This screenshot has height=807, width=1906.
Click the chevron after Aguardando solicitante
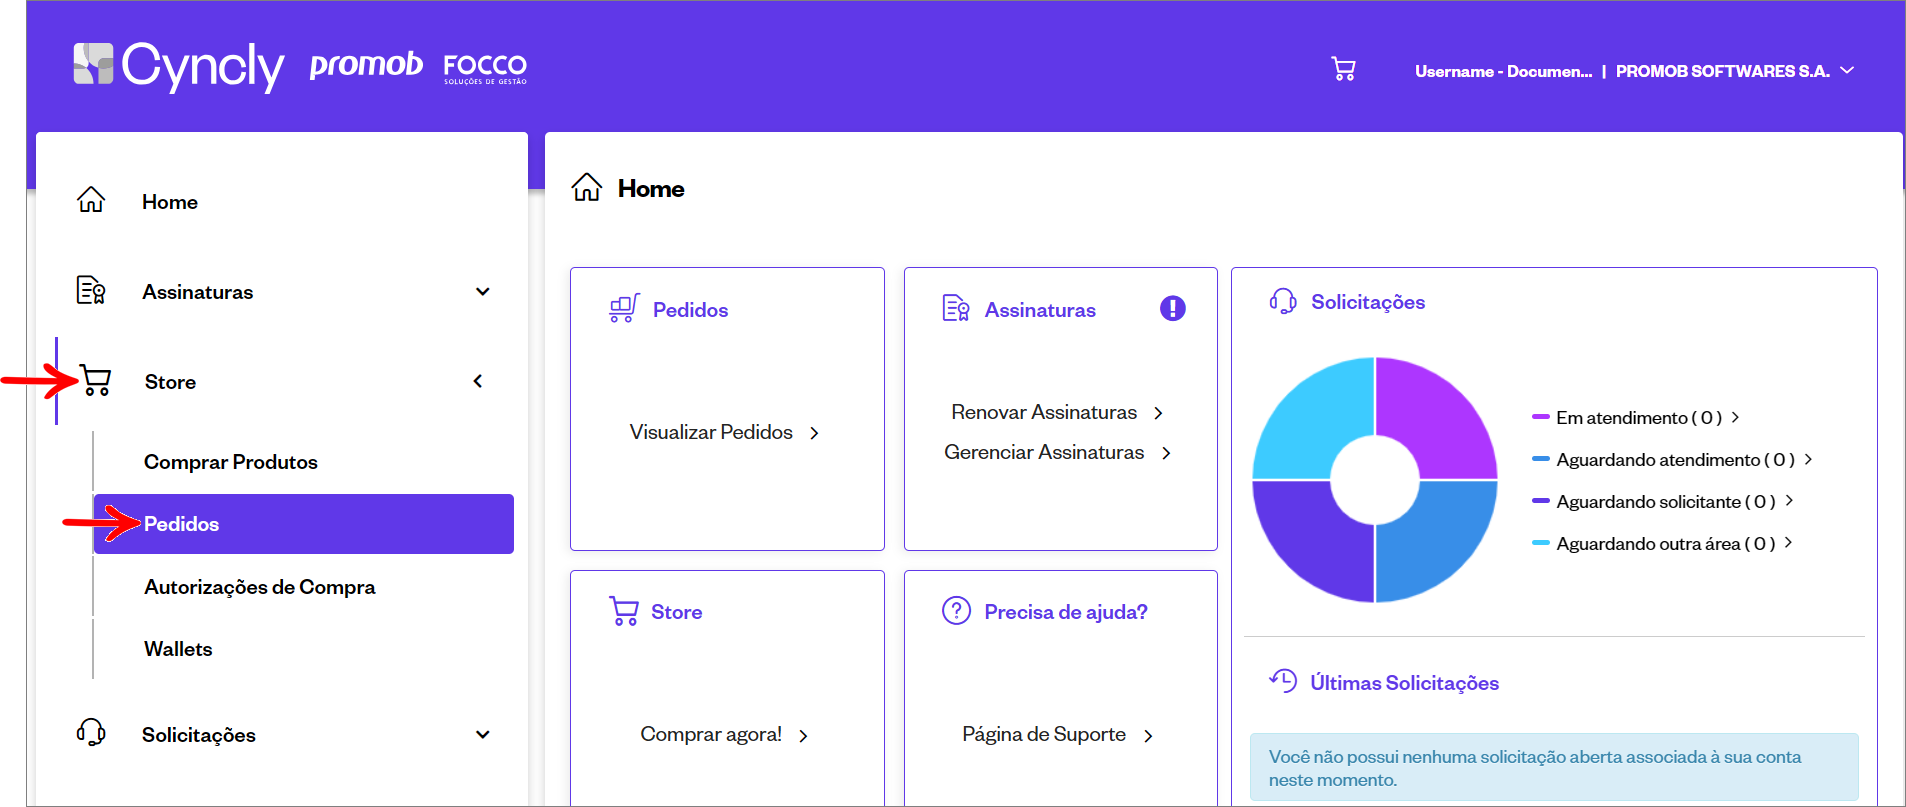point(1789,500)
